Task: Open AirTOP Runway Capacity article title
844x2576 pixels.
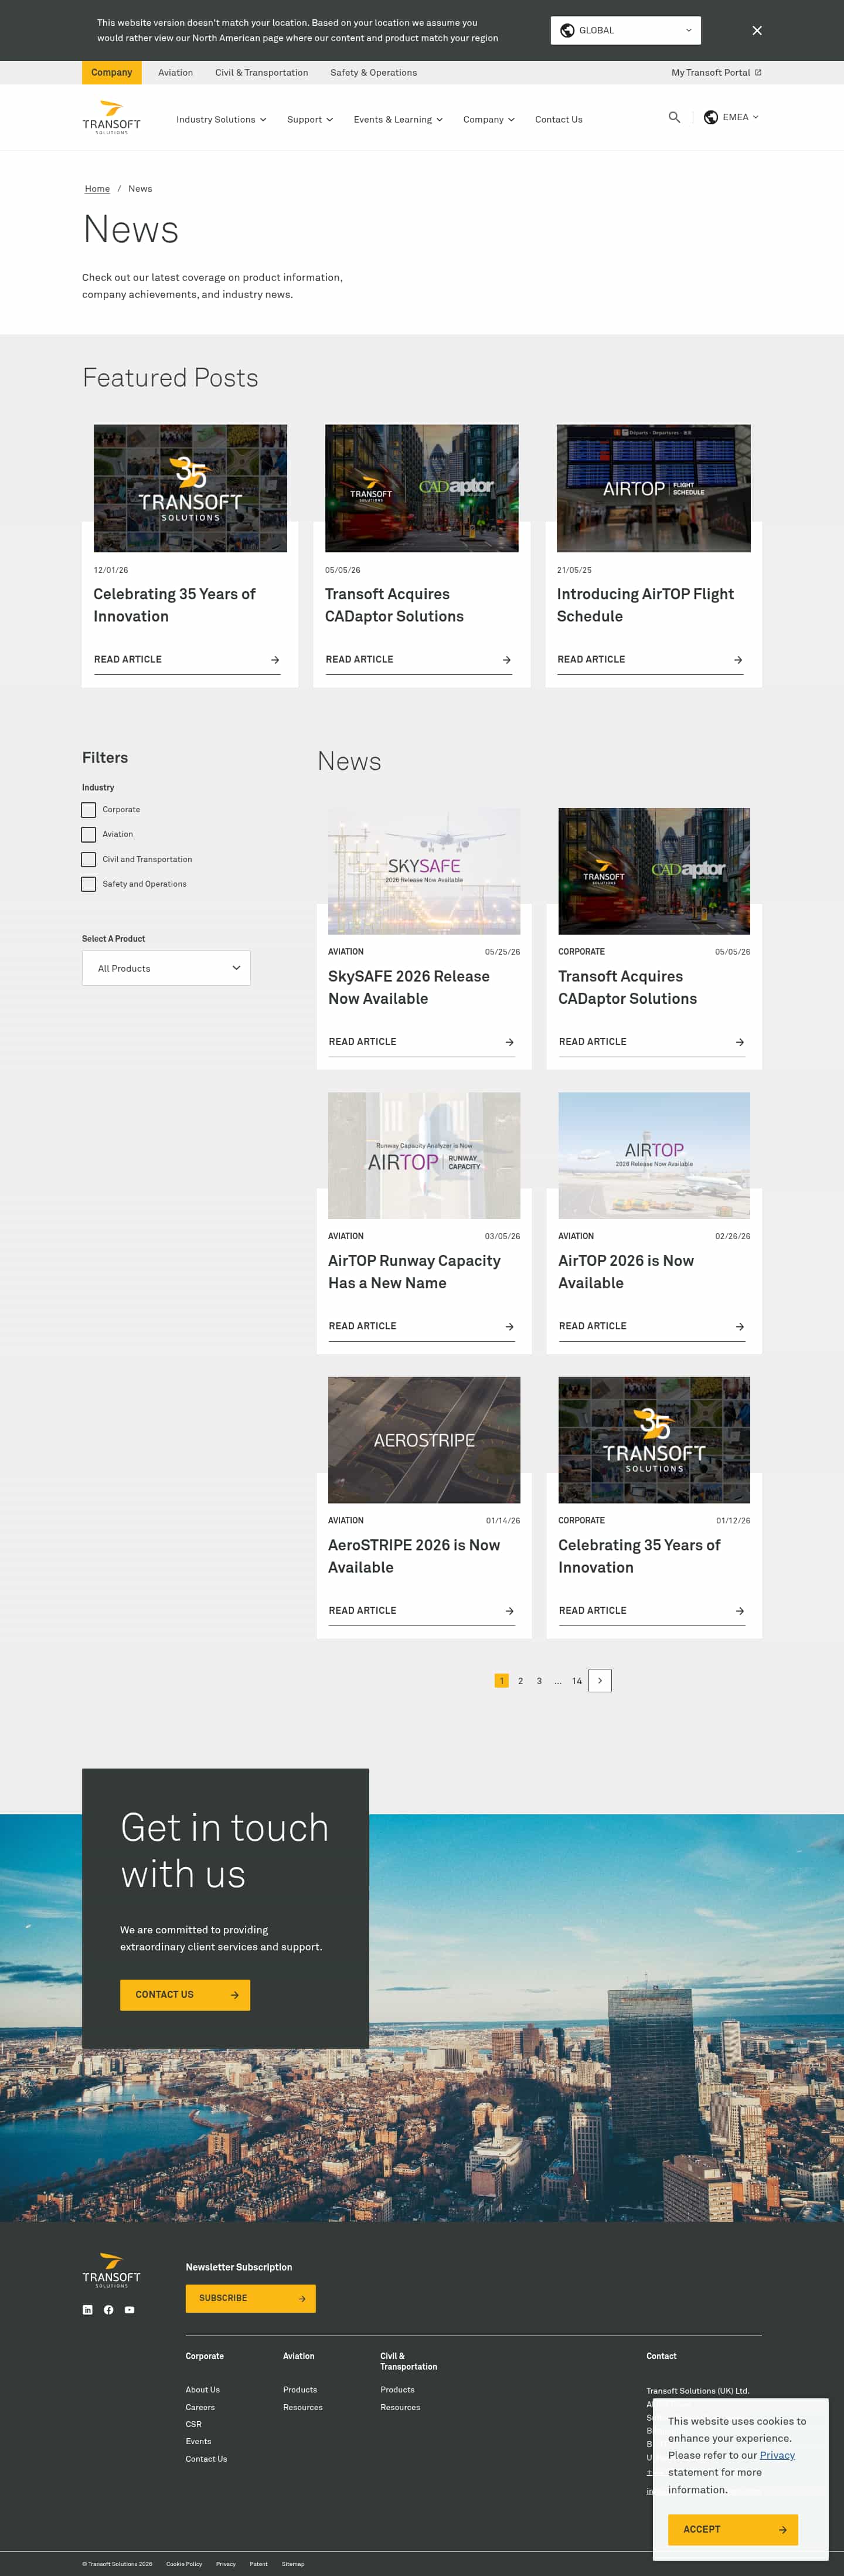Action: click(x=414, y=1272)
